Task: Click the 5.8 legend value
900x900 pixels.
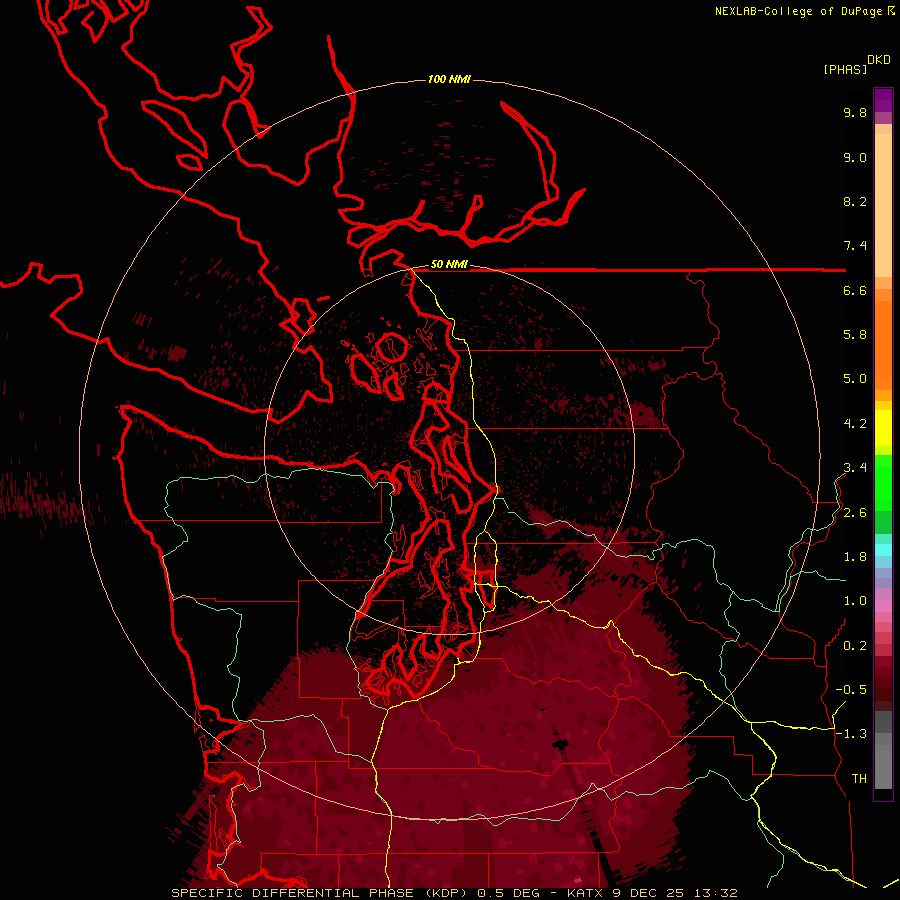Action: (855, 334)
